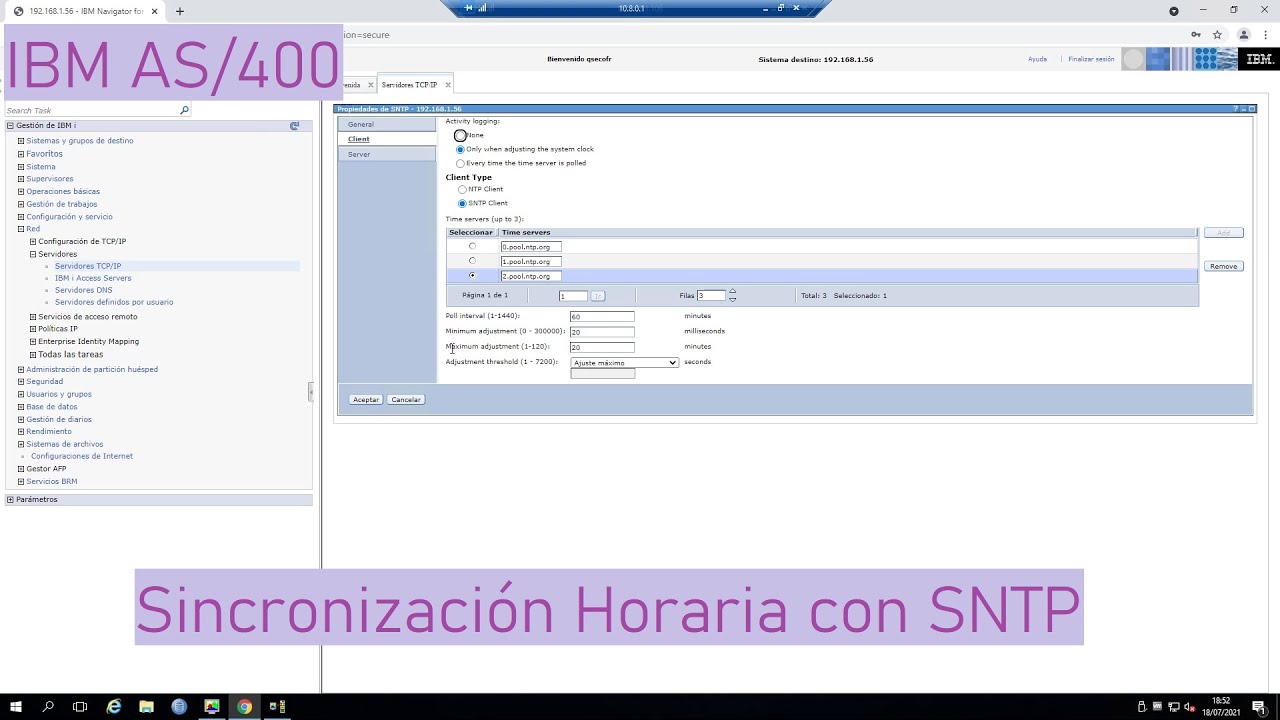
Task: Click the Maximum adjustment input field
Action: coord(602,346)
